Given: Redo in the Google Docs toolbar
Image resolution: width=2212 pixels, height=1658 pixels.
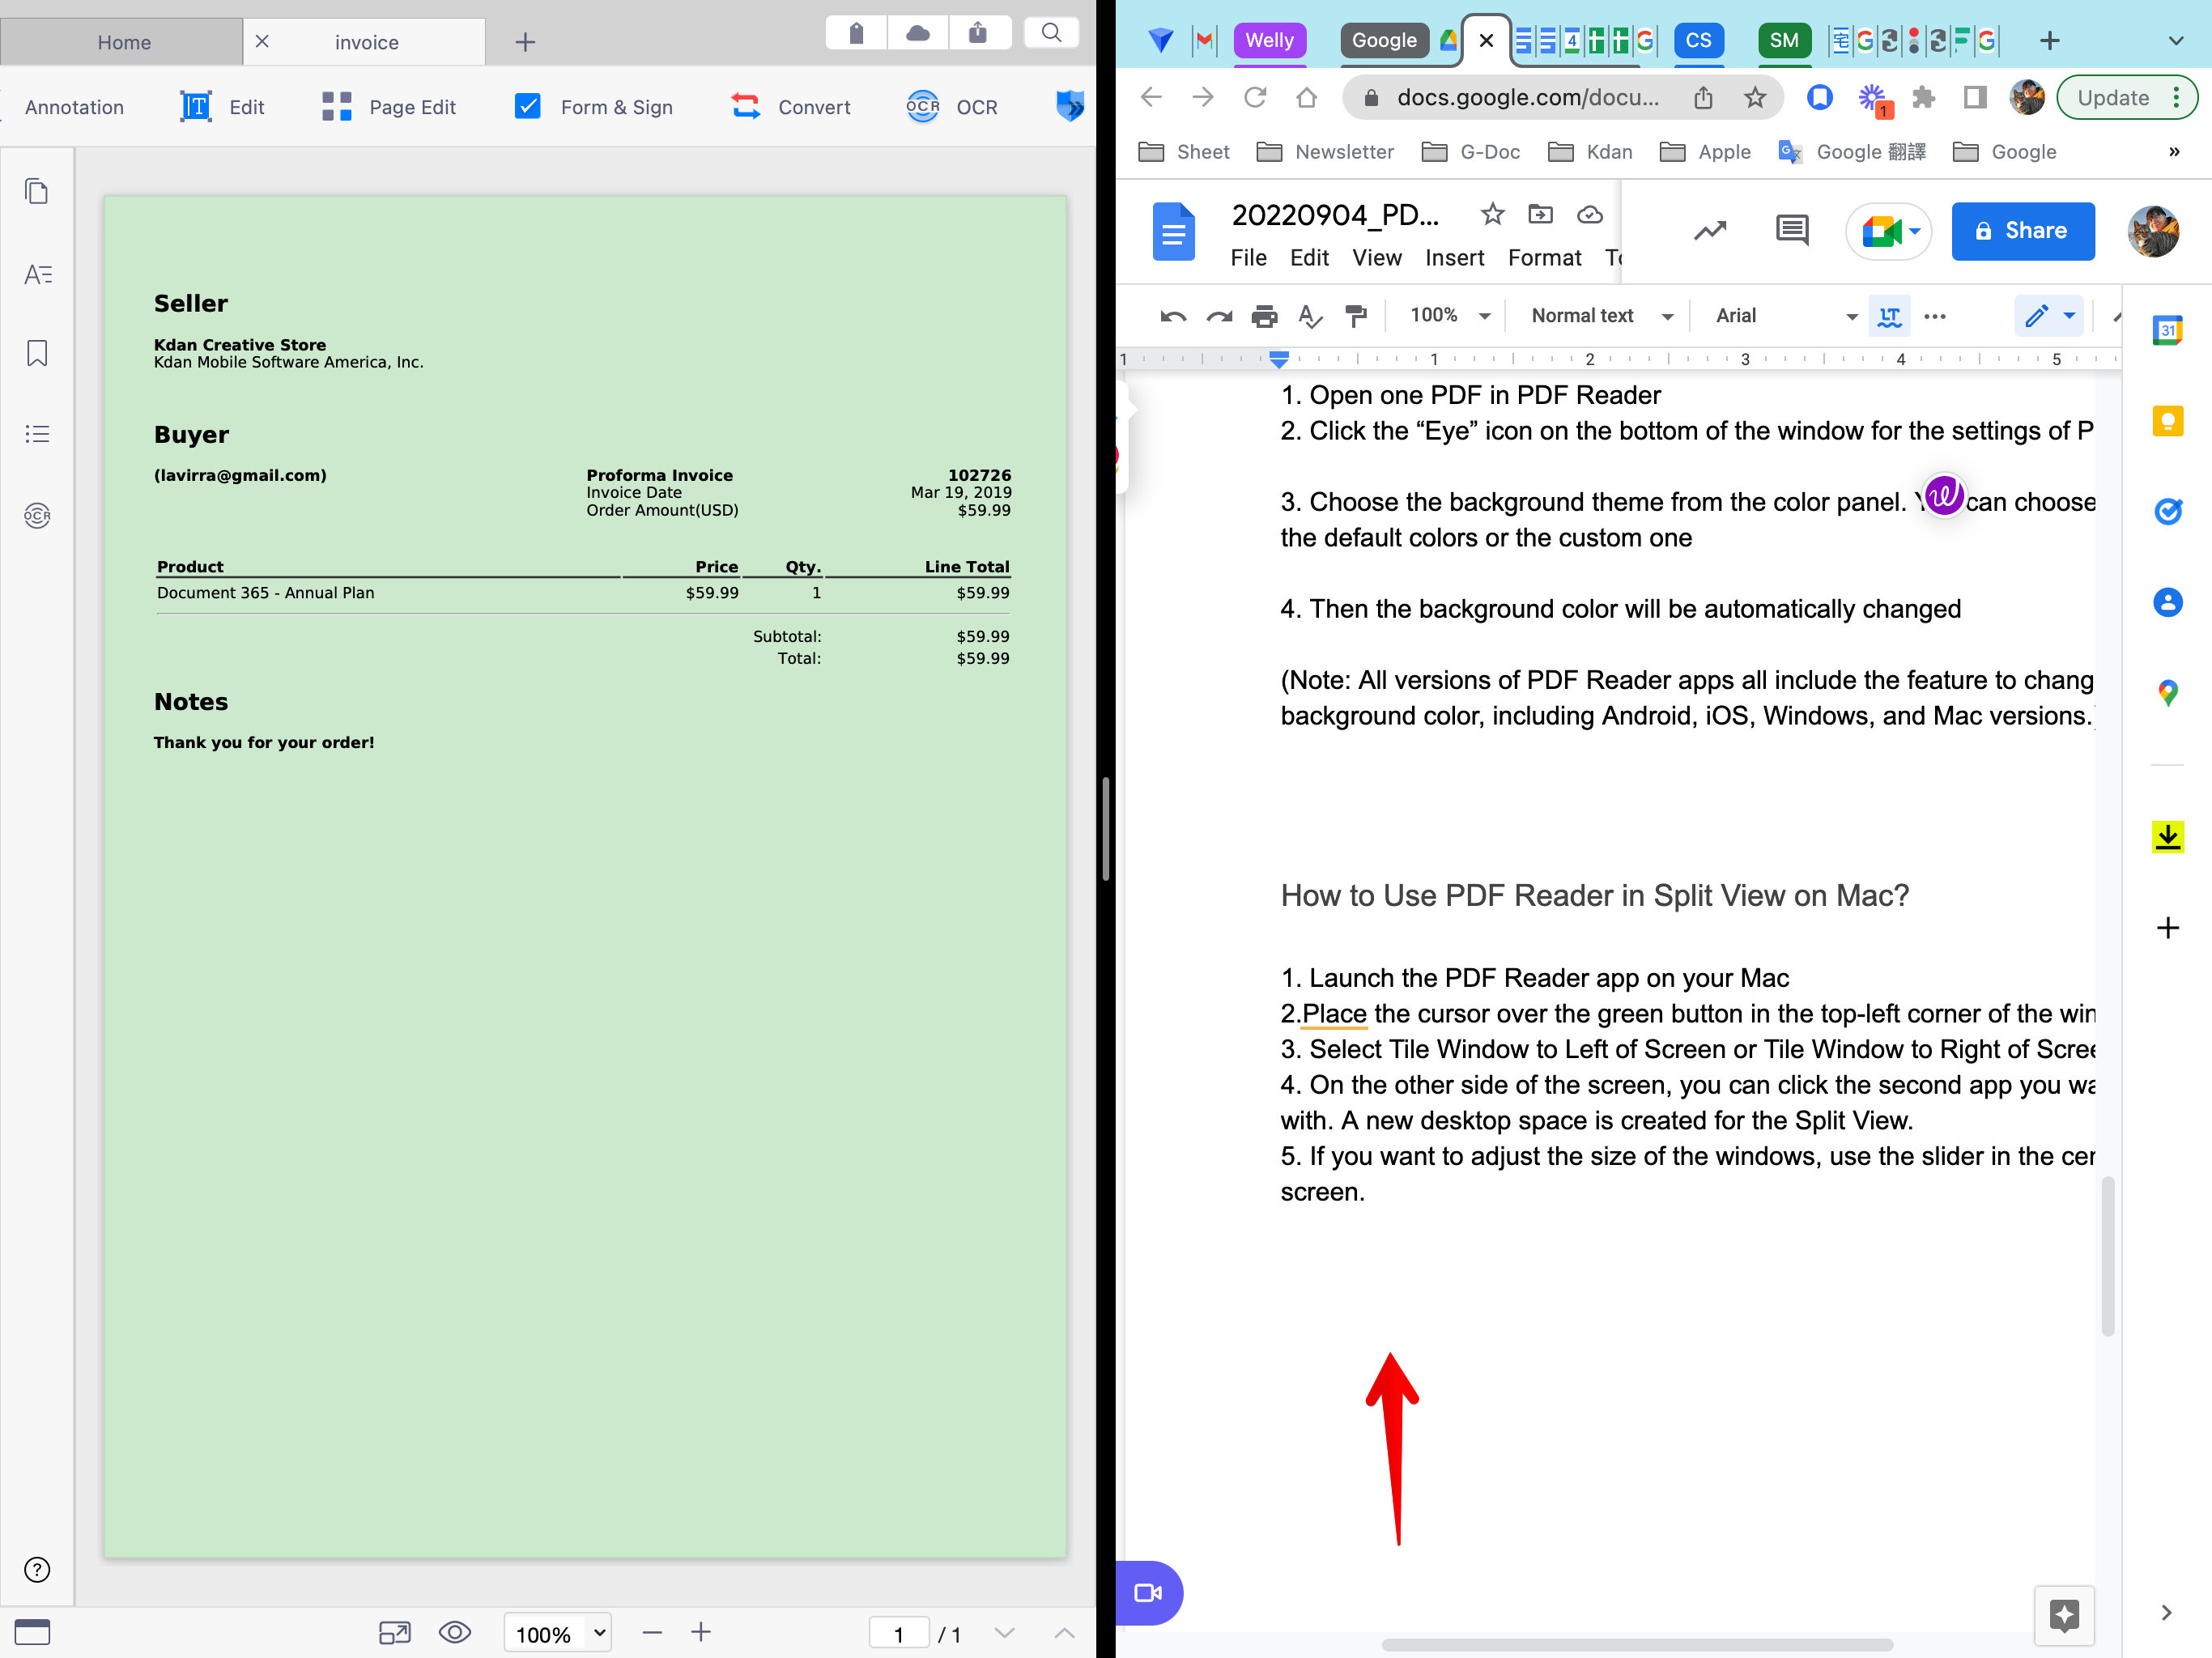Looking at the screenshot, I should (x=1219, y=316).
